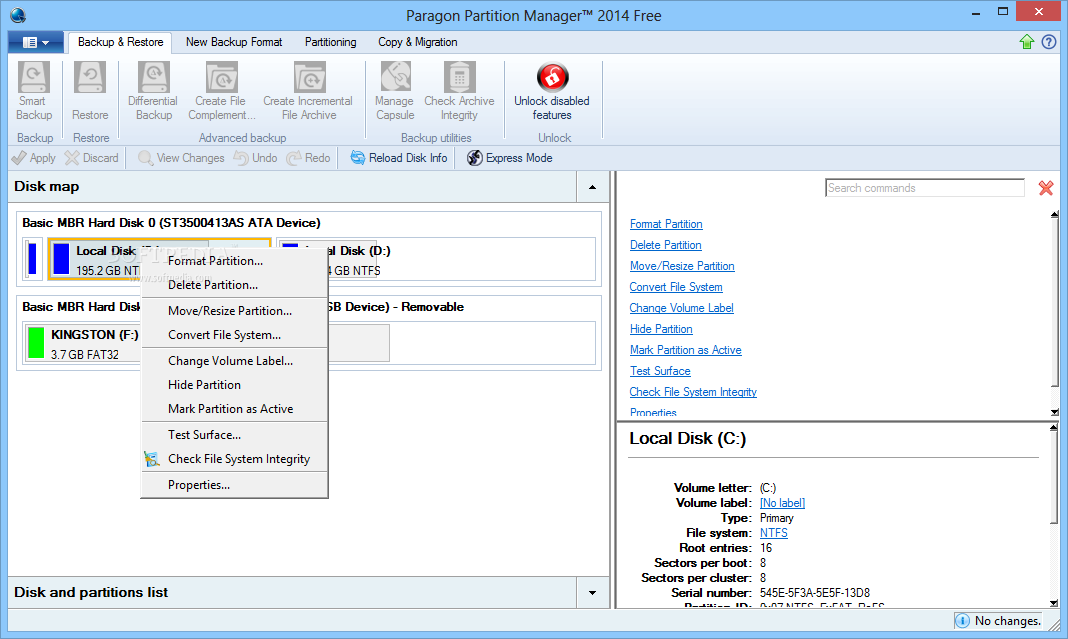This screenshot has height=639, width=1068.
Task: Click Hide Partition link in right panel
Action: point(661,329)
